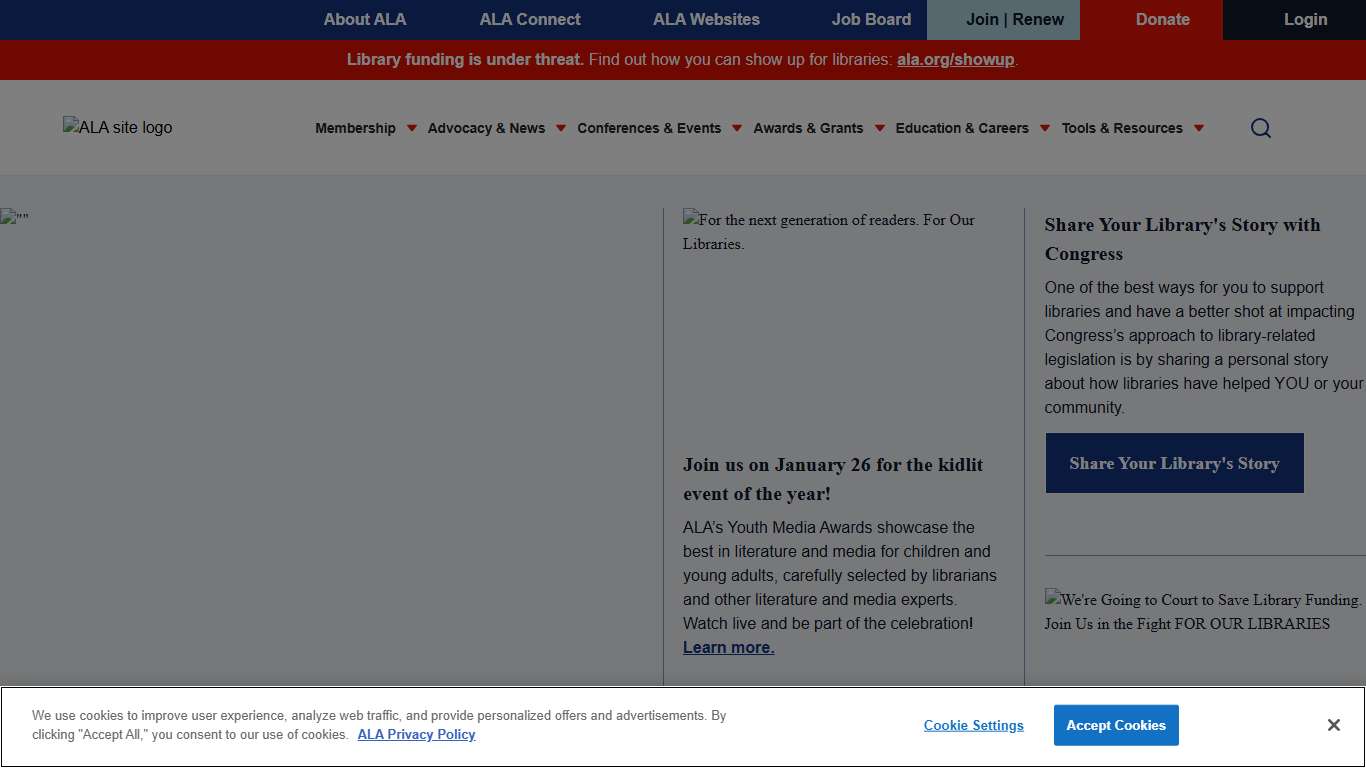Viewport: 1366px width, 768px height.
Task: Dismiss the cookie banner with the X icon
Action: [1333, 724]
